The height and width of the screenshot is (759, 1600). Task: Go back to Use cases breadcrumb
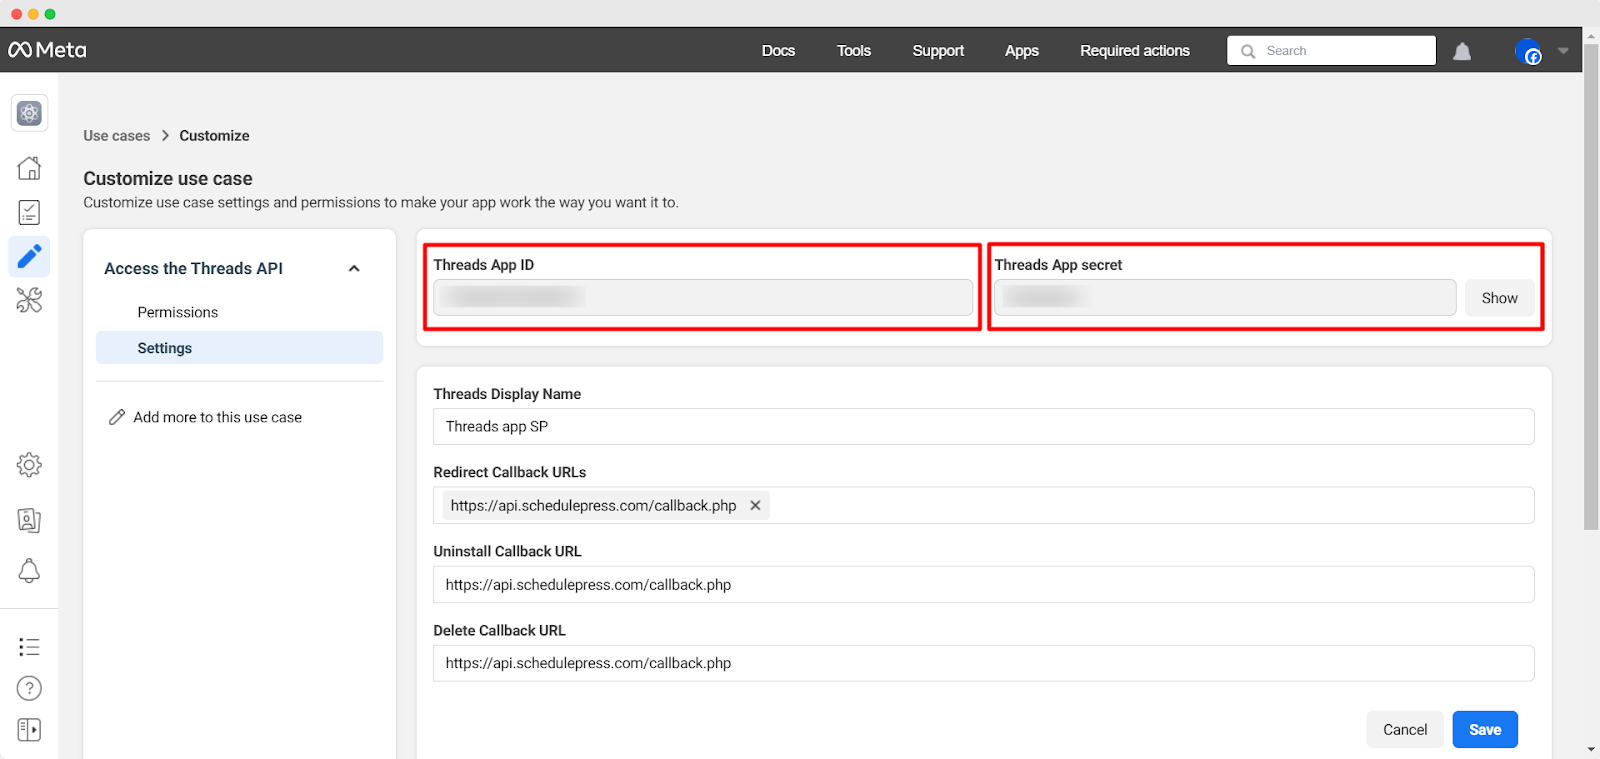117,136
